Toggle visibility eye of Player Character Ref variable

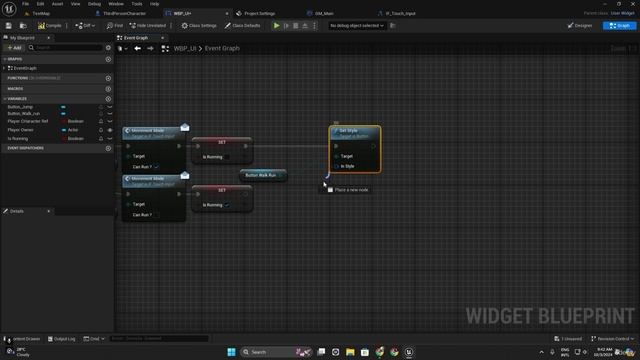tap(110, 121)
